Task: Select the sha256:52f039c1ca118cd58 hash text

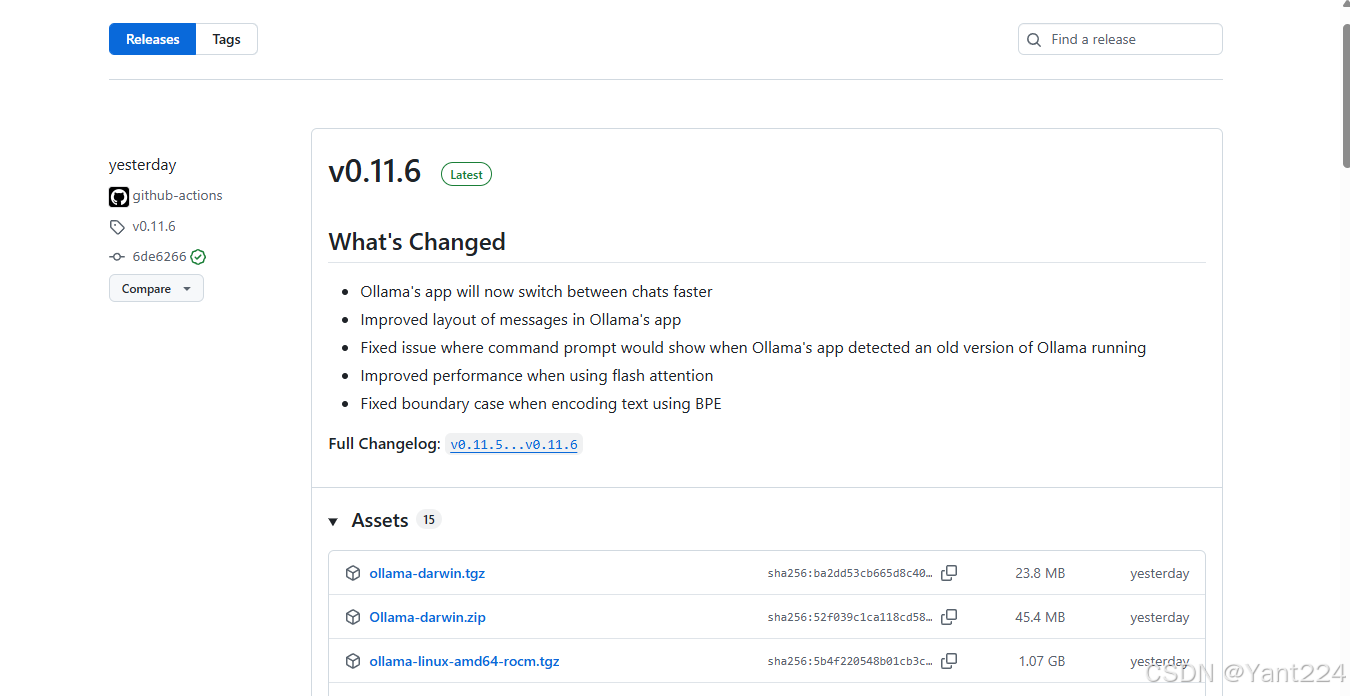Action: (x=850, y=618)
